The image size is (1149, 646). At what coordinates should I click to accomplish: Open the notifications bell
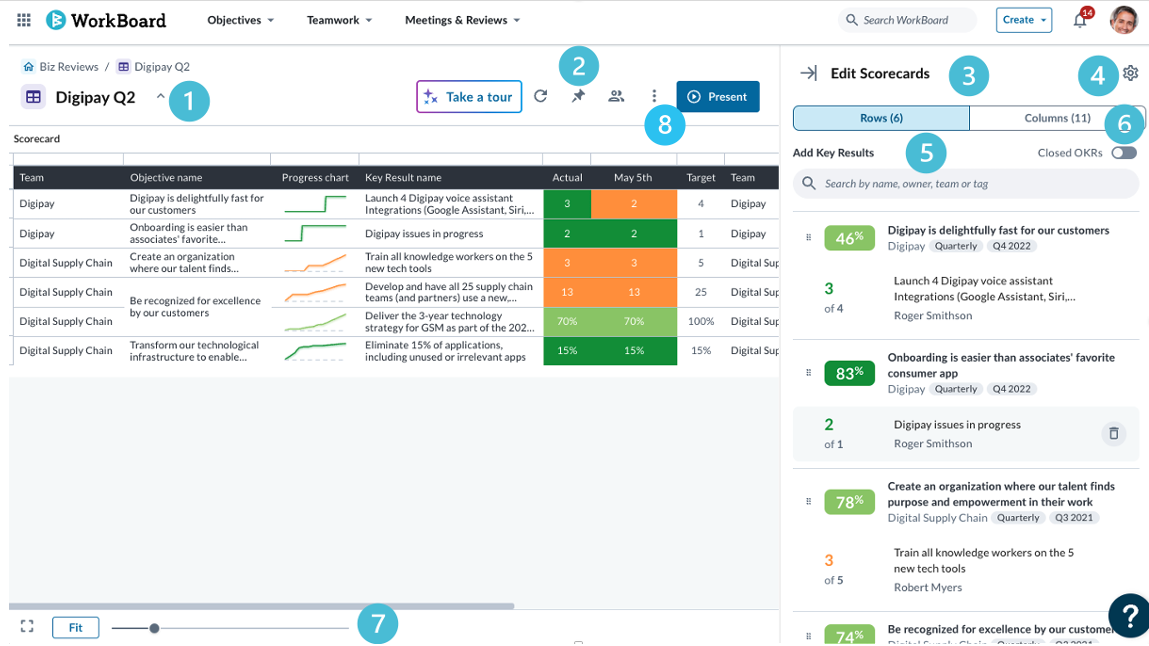point(1079,21)
